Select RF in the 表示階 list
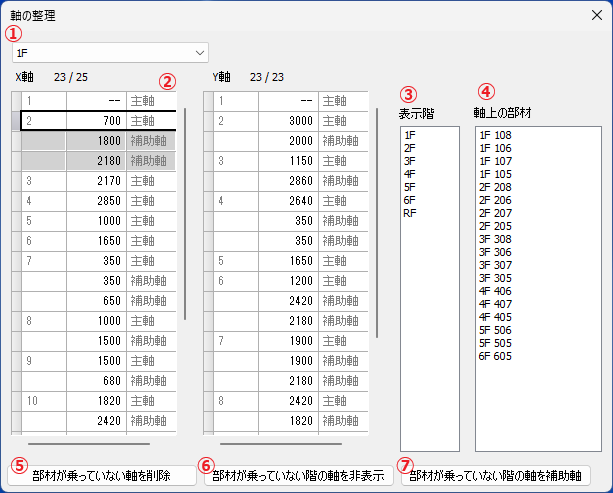 410,213
